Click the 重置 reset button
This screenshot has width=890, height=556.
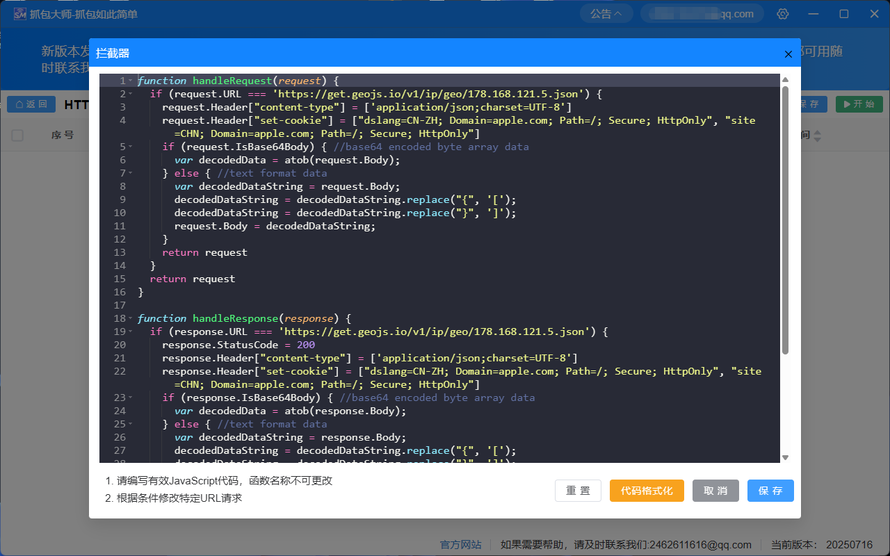click(578, 491)
